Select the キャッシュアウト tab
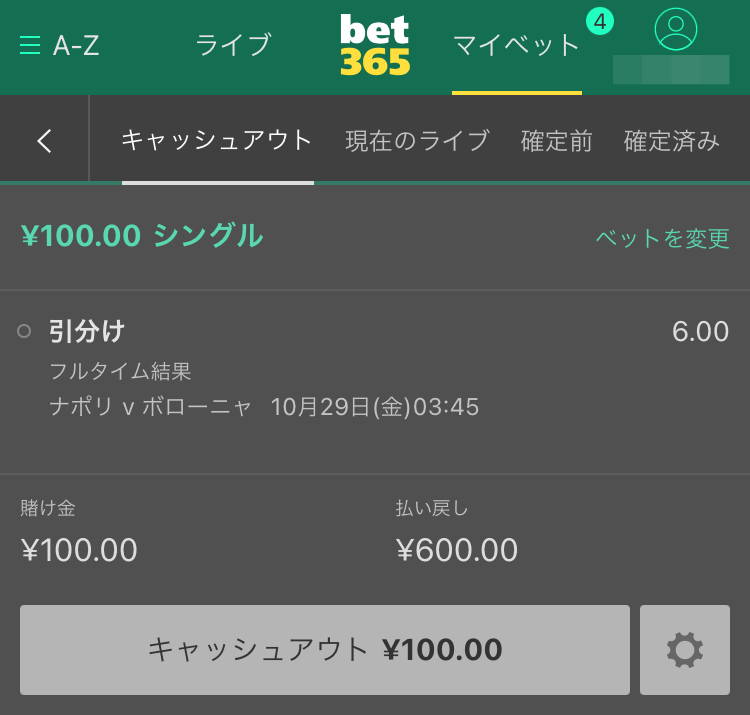 pos(217,141)
